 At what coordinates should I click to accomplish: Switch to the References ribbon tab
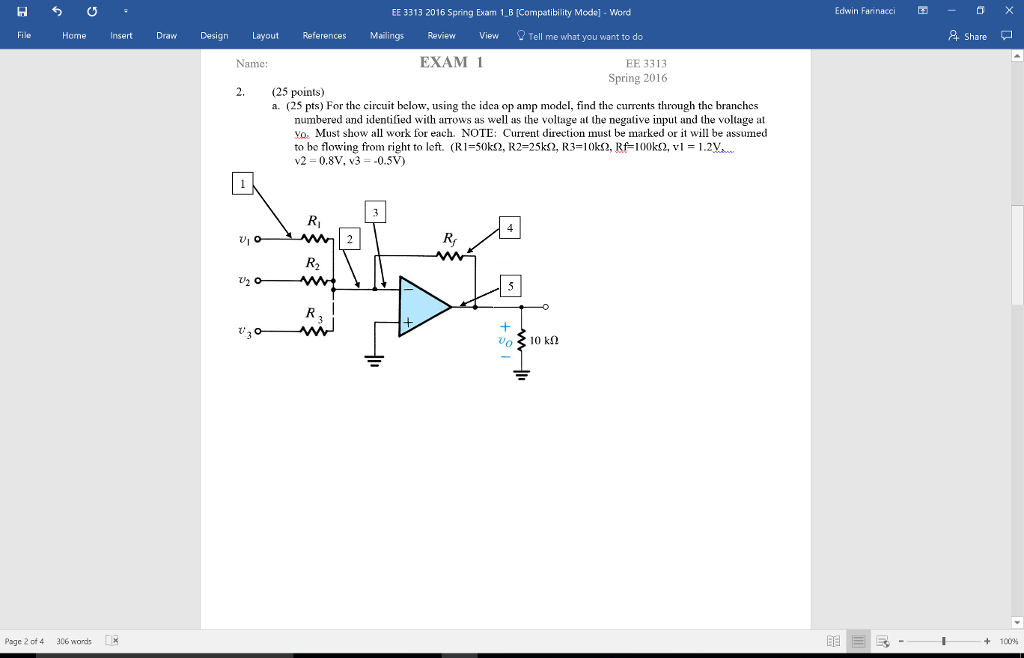pos(324,35)
